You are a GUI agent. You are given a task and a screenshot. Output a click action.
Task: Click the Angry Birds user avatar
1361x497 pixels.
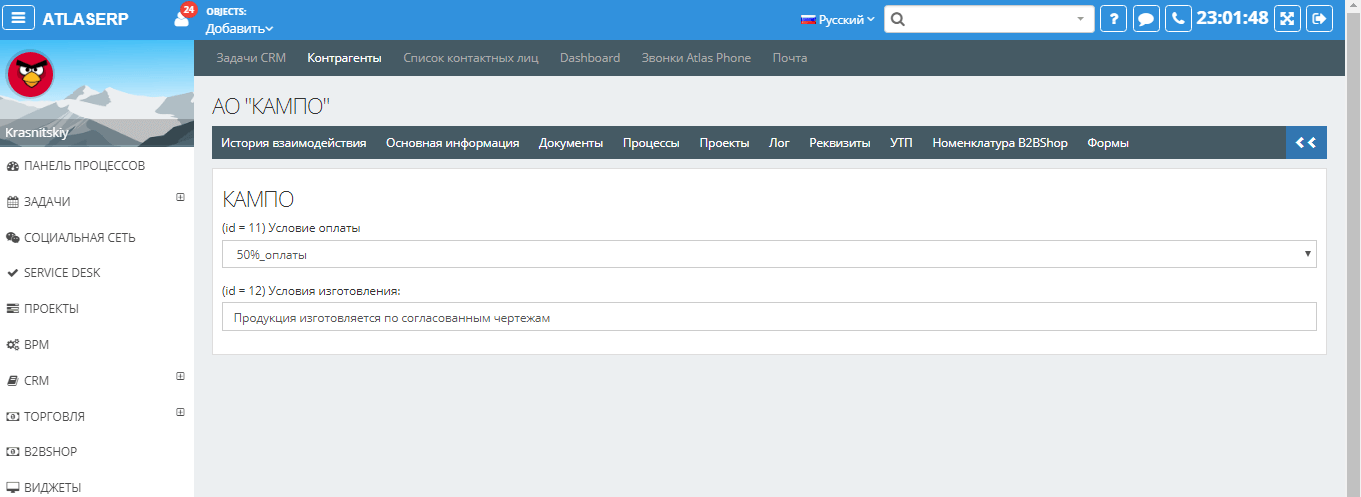coord(30,74)
